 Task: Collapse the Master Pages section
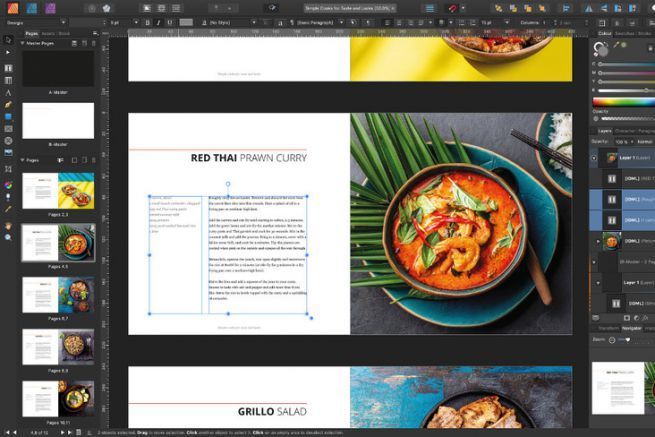pyautogui.click(x=22, y=43)
